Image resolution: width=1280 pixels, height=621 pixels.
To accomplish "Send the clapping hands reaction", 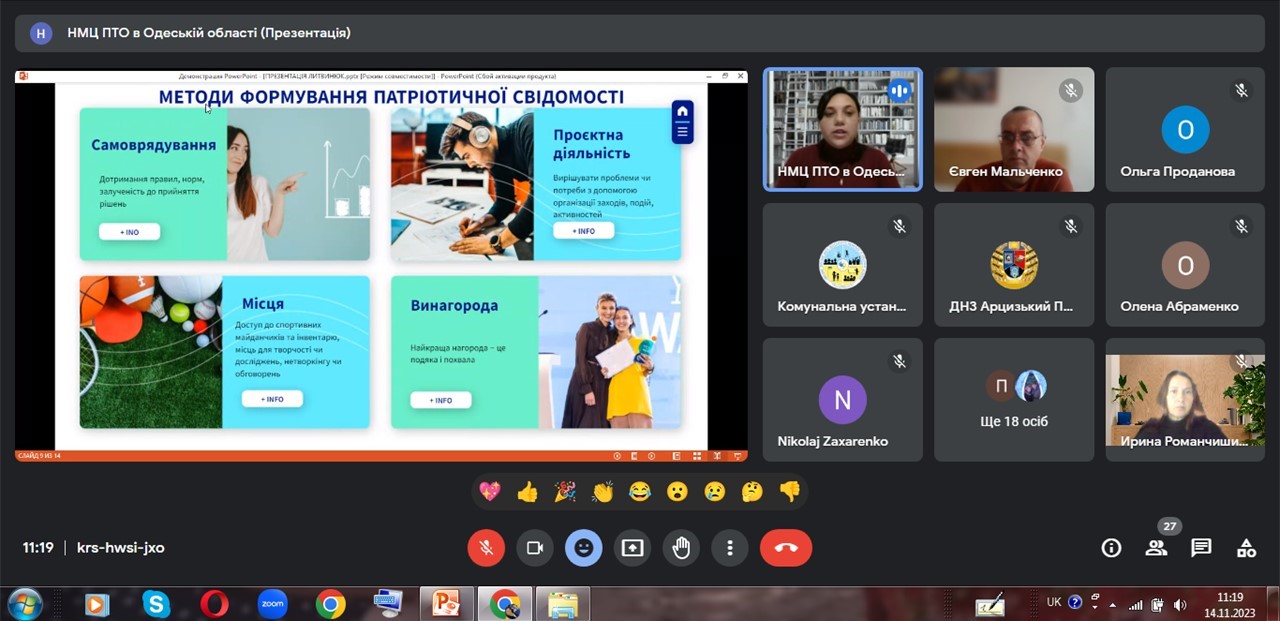I will click(602, 492).
